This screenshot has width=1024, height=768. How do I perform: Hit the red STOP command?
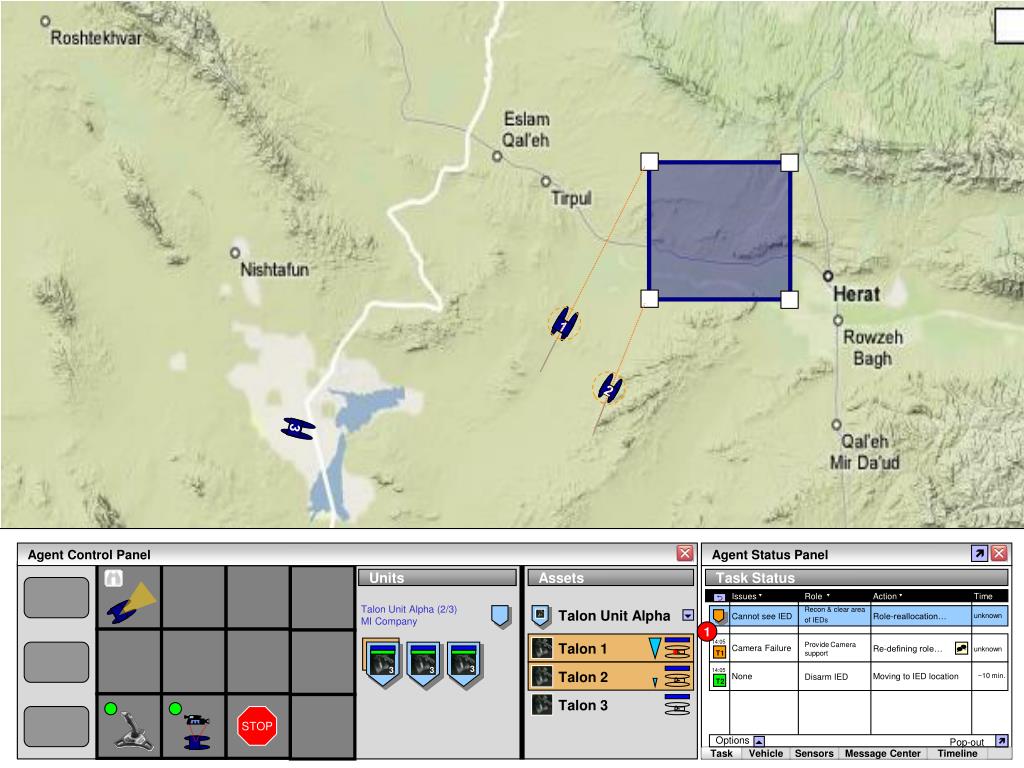pos(257,726)
